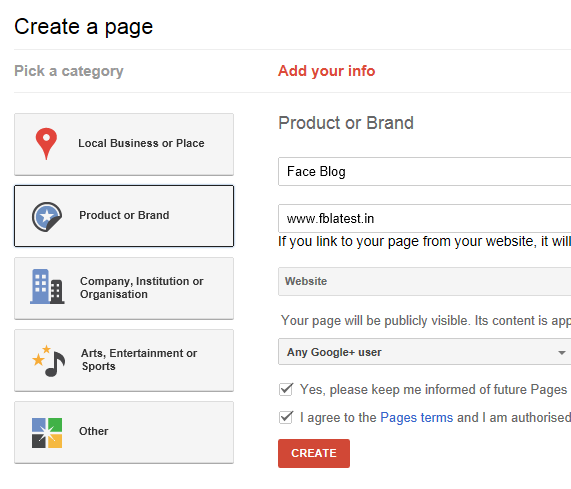Image resolution: width=571 pixels, height=489 pixels.
Task: Go to the Add your info step
Action: pos(326,71)
